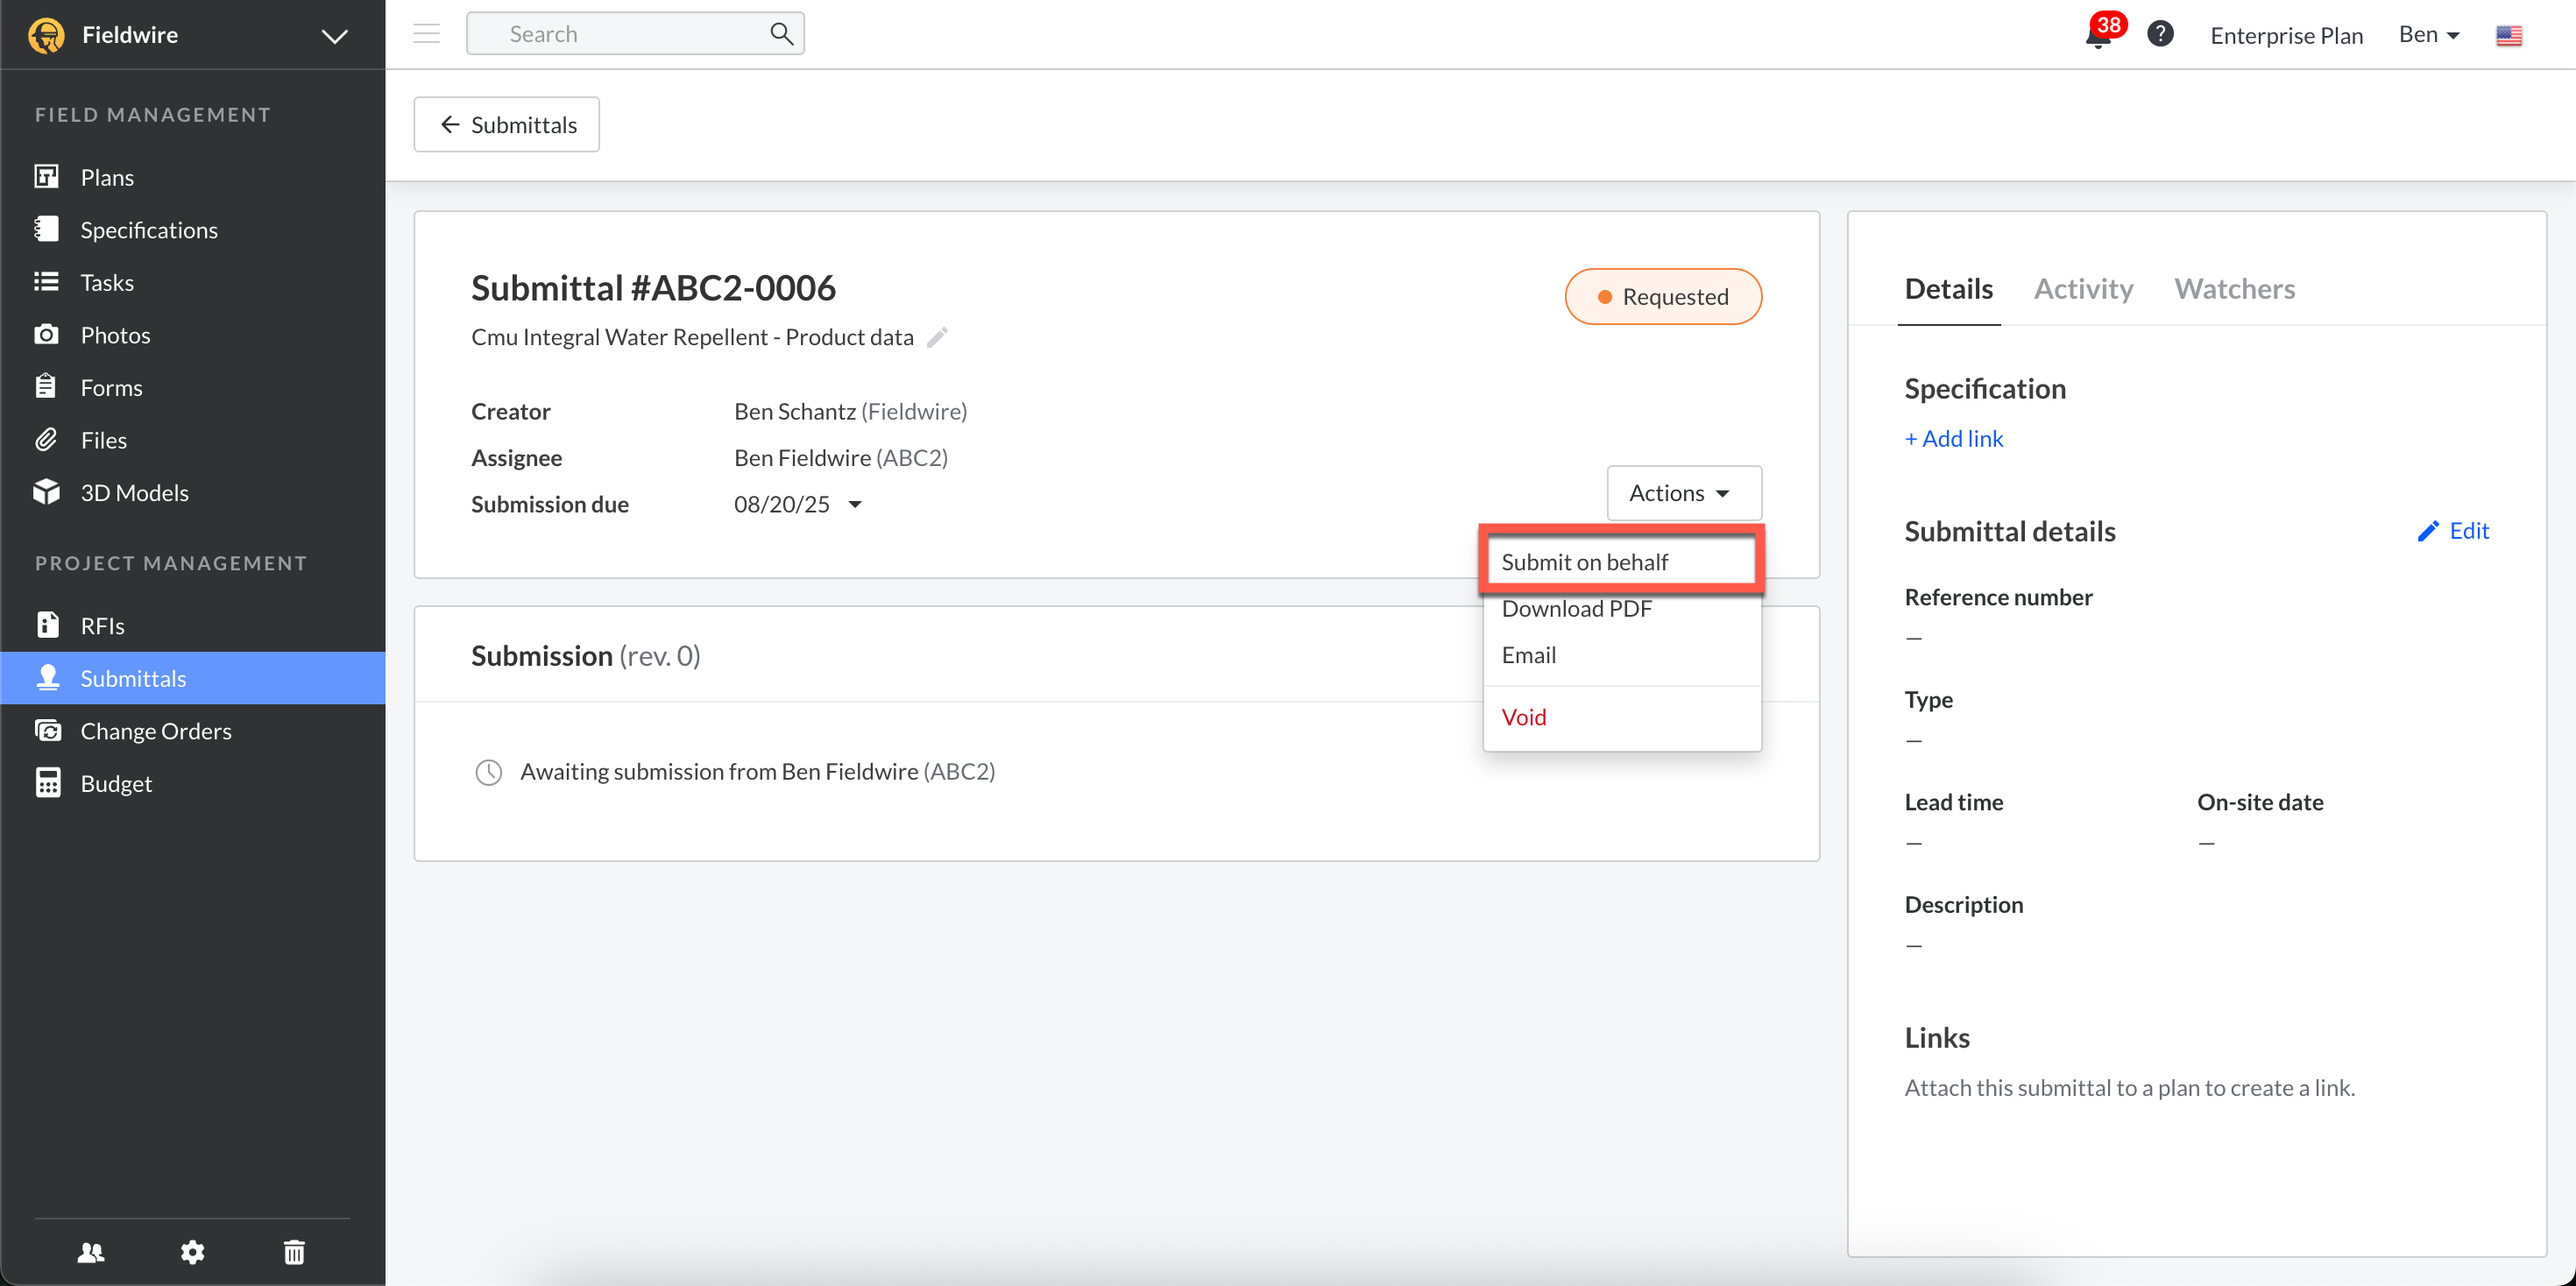The image size is (2576, 1286).
Task: Open the trash bin icon in sidebar
Action: (x=294, y=1251)
